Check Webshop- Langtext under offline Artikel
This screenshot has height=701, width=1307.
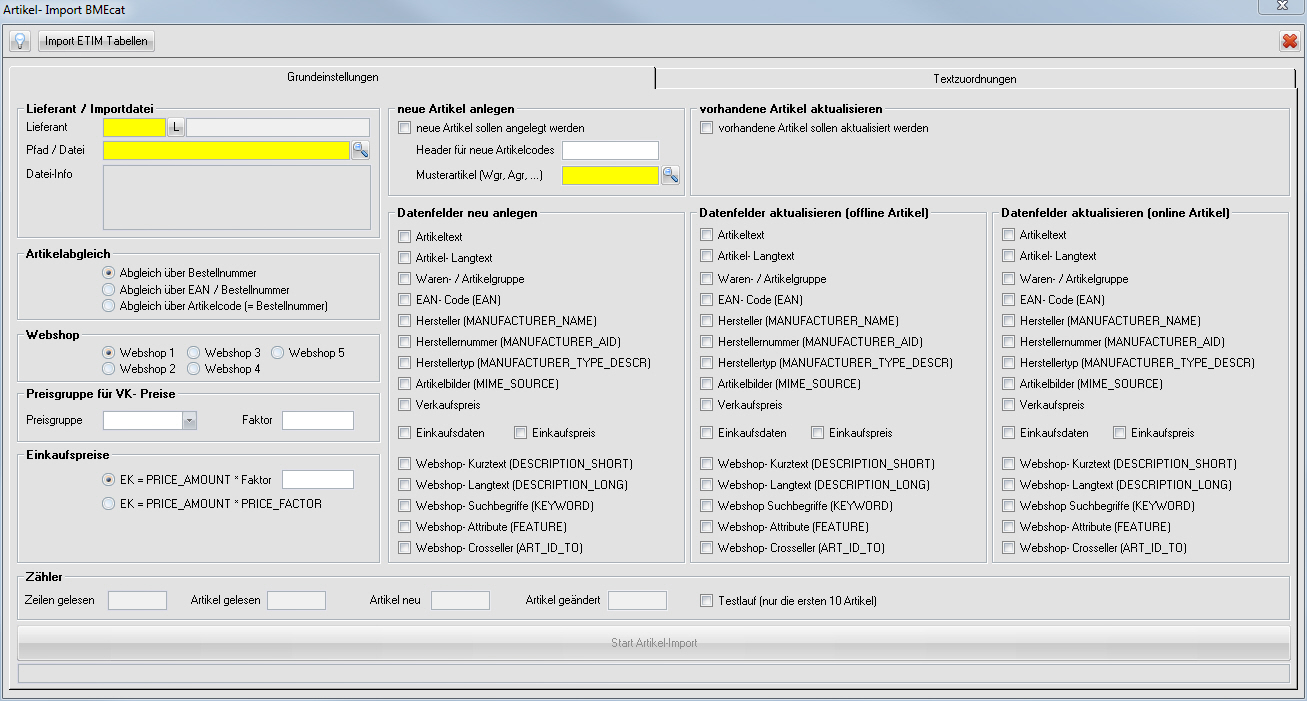coord(707,485)
